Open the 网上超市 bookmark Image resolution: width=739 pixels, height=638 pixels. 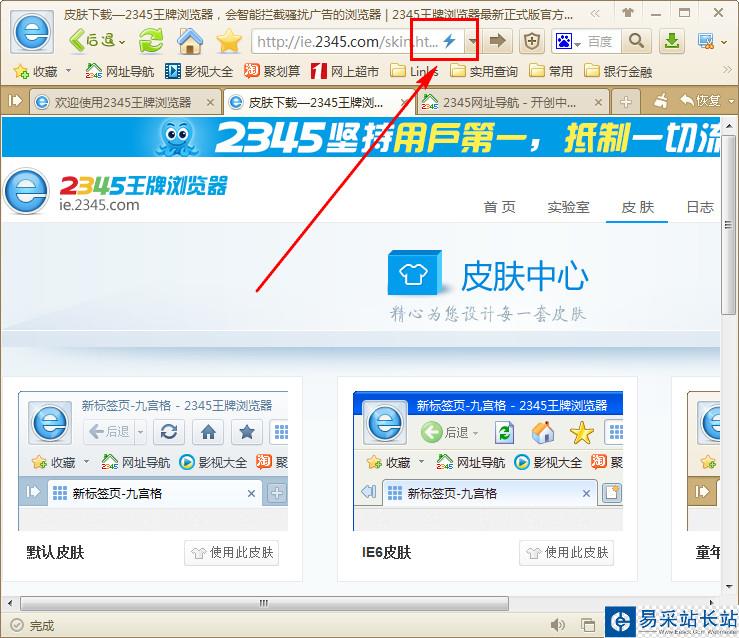(345, 71)
